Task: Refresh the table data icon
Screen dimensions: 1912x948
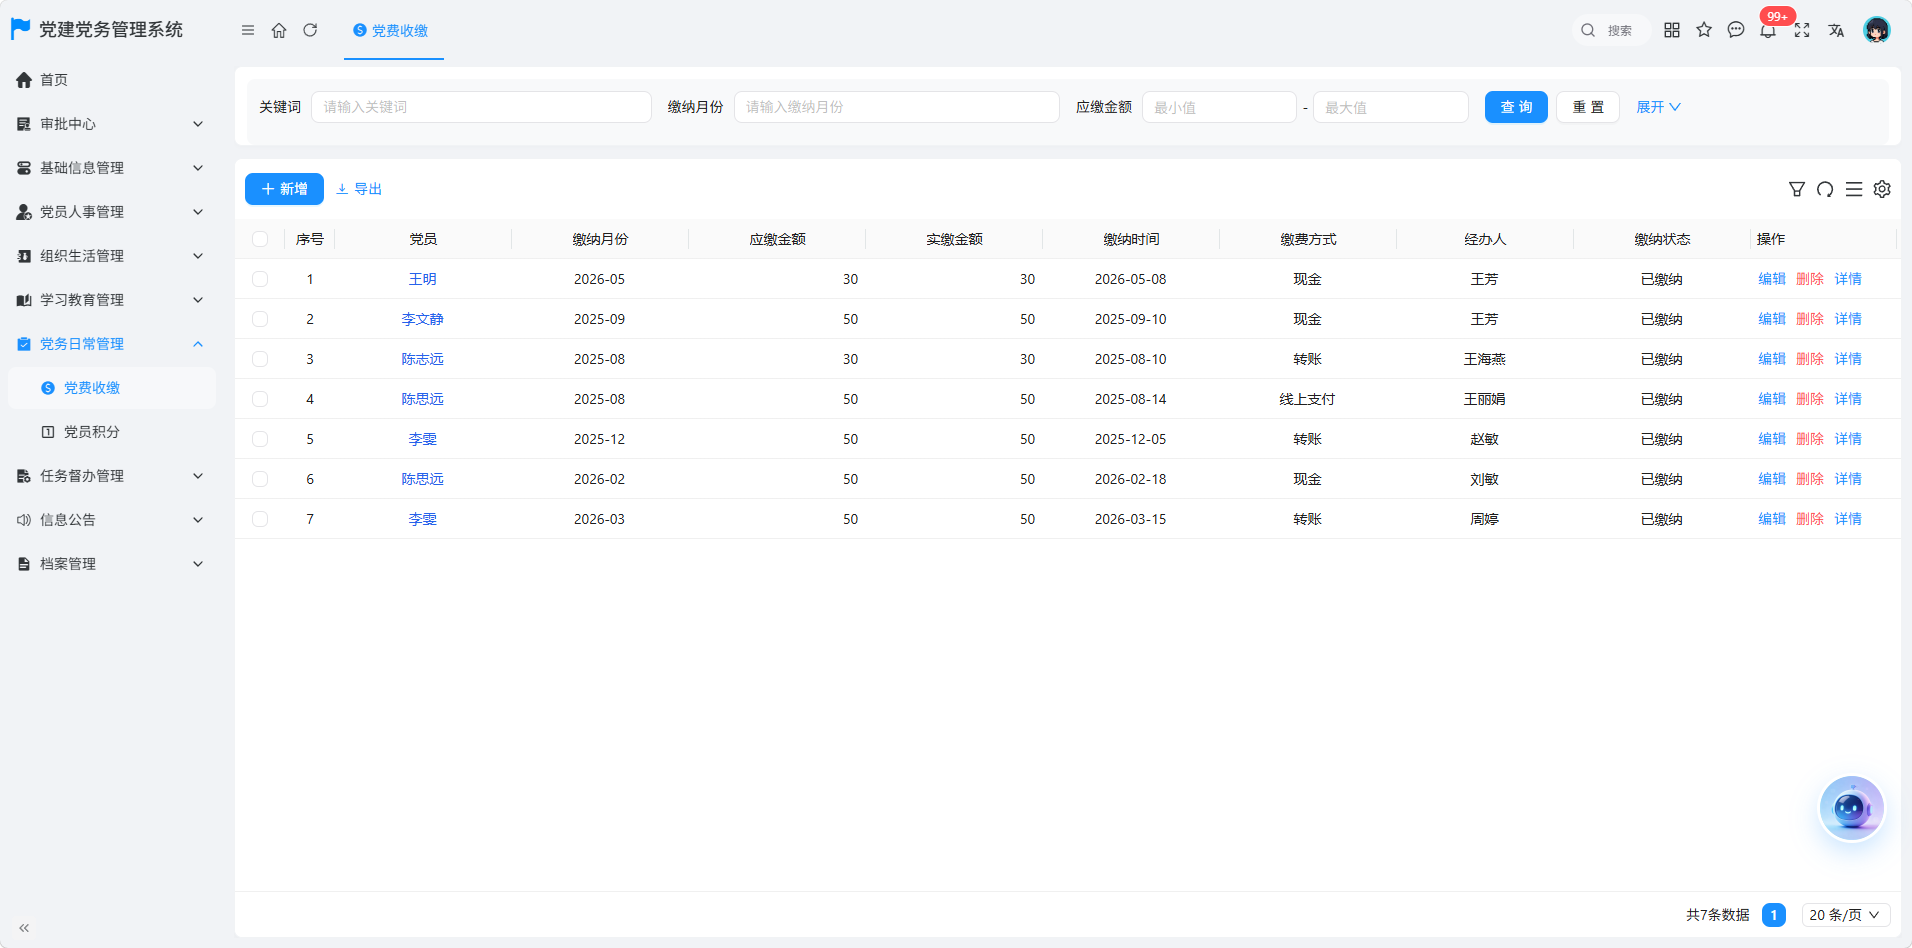Action: click(1825, 189)
